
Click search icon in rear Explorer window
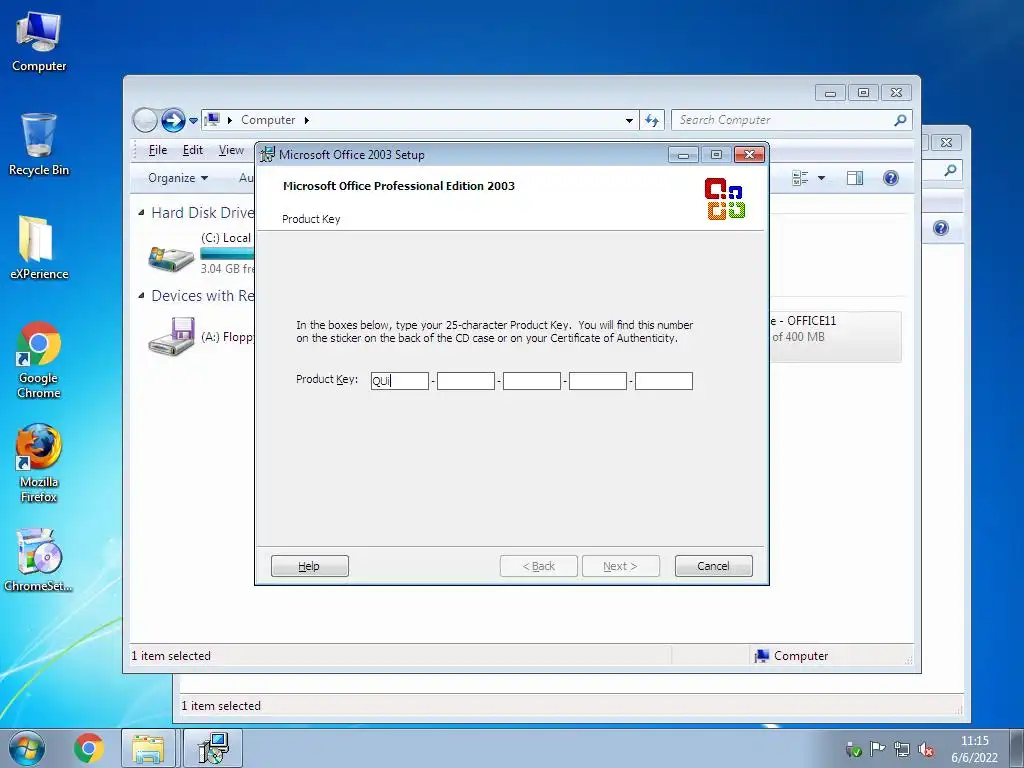click(x=950, y=170)
